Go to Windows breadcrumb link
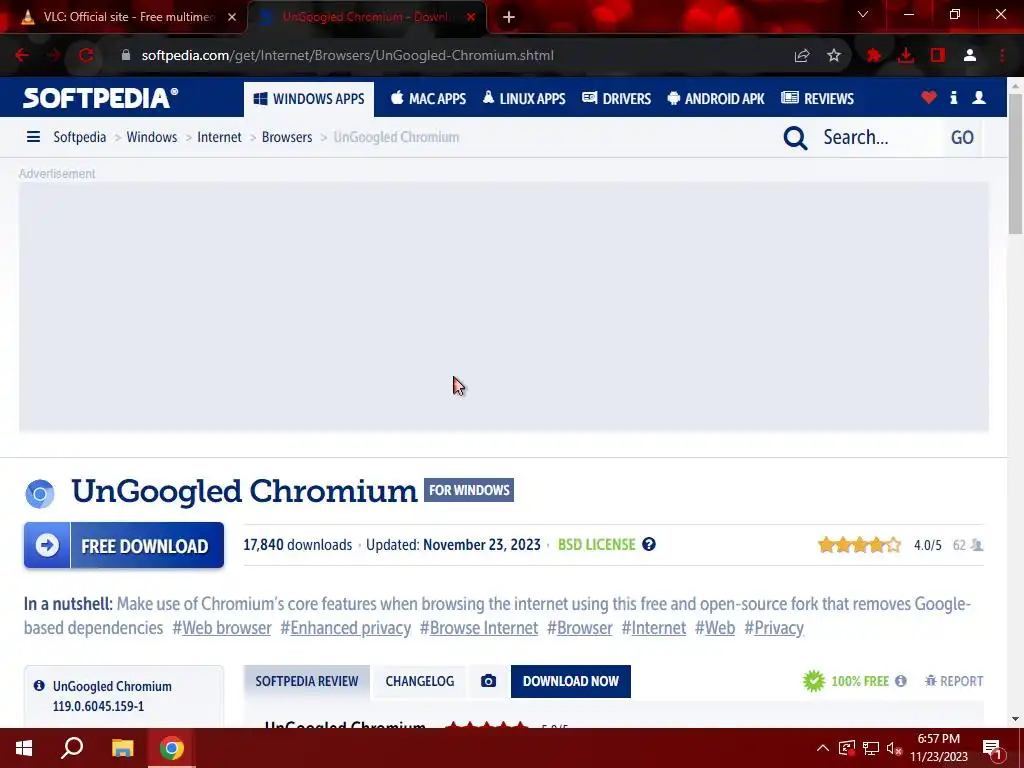This screenshot has width=1024, height=768. pos(152,137)
